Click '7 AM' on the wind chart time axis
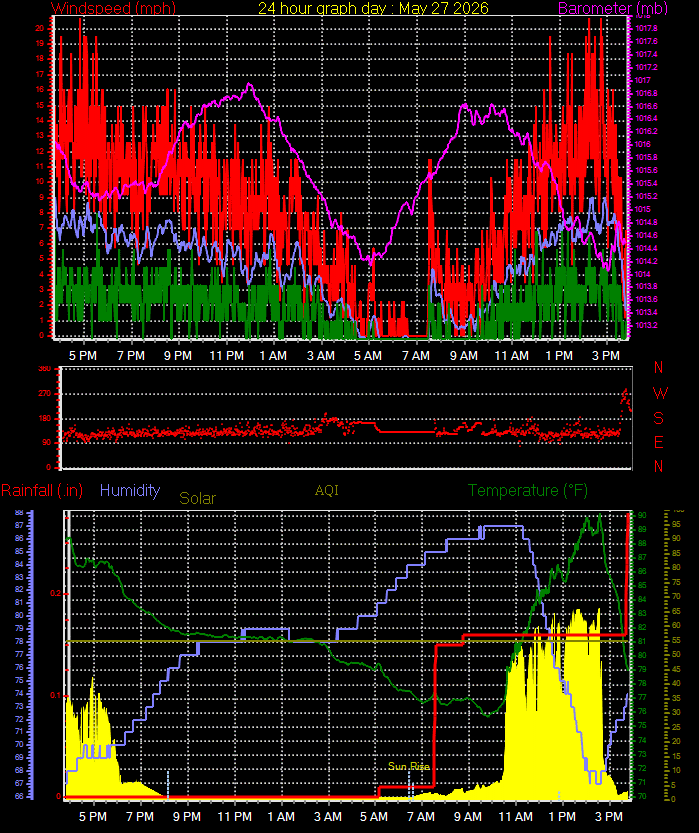 [x=416, y=355]
